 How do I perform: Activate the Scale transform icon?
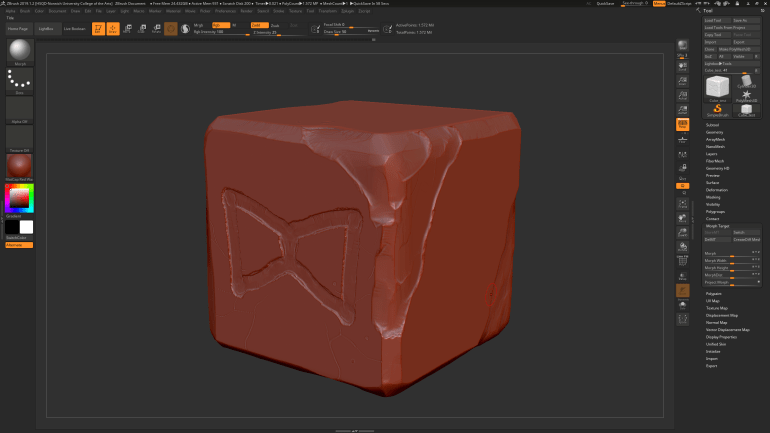[142, 29]
